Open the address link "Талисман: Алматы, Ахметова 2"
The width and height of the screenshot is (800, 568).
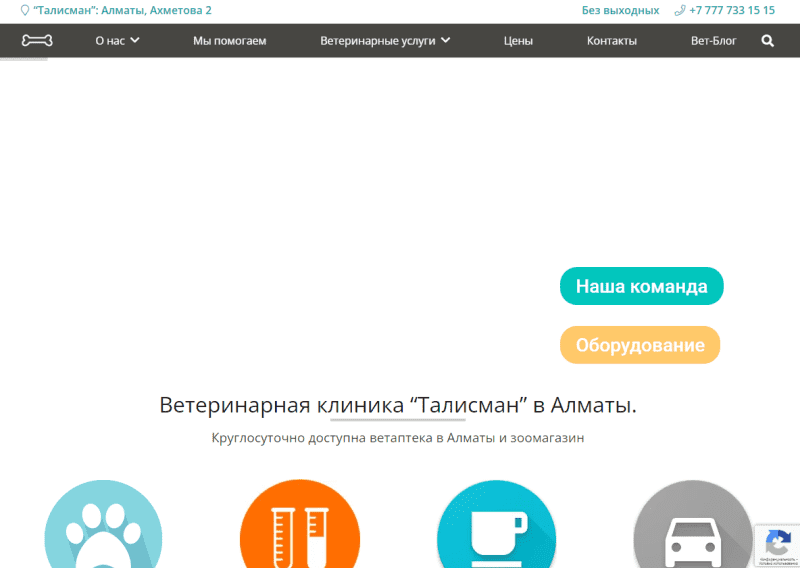[122, 10]
